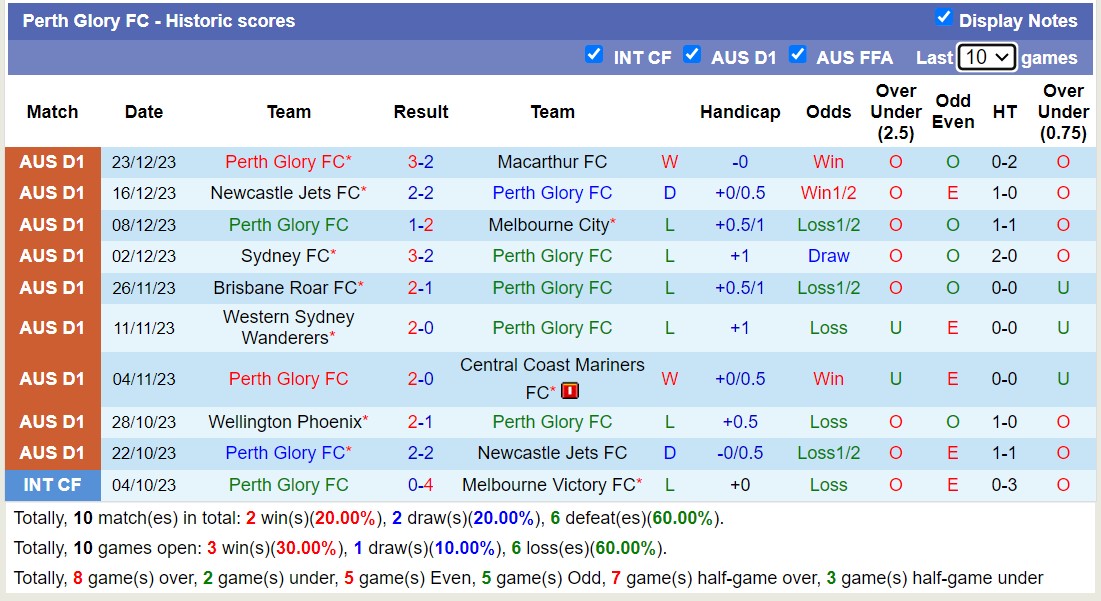Image resolution: width=1101 pixels, height=601 pixels.
Task: Click the 3-2 result of the 23/12/23 match
Action: click(x=420, y=161)
